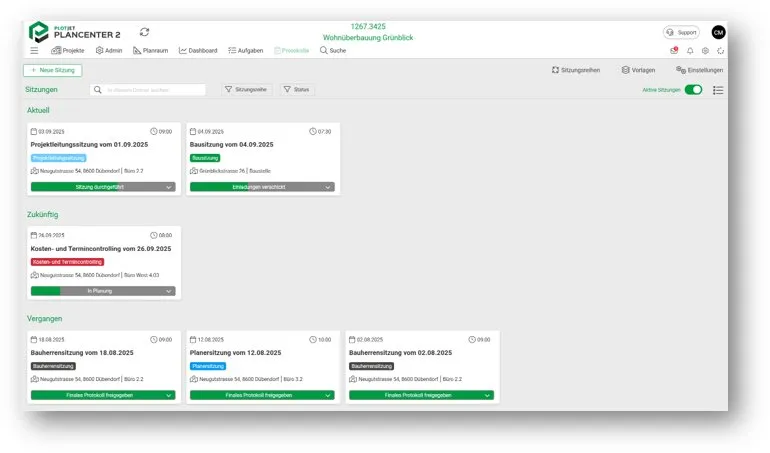Expand 'Einladungen verschickt' status dropdown
This screenshot has width=770, height=453.
[328, 187]
